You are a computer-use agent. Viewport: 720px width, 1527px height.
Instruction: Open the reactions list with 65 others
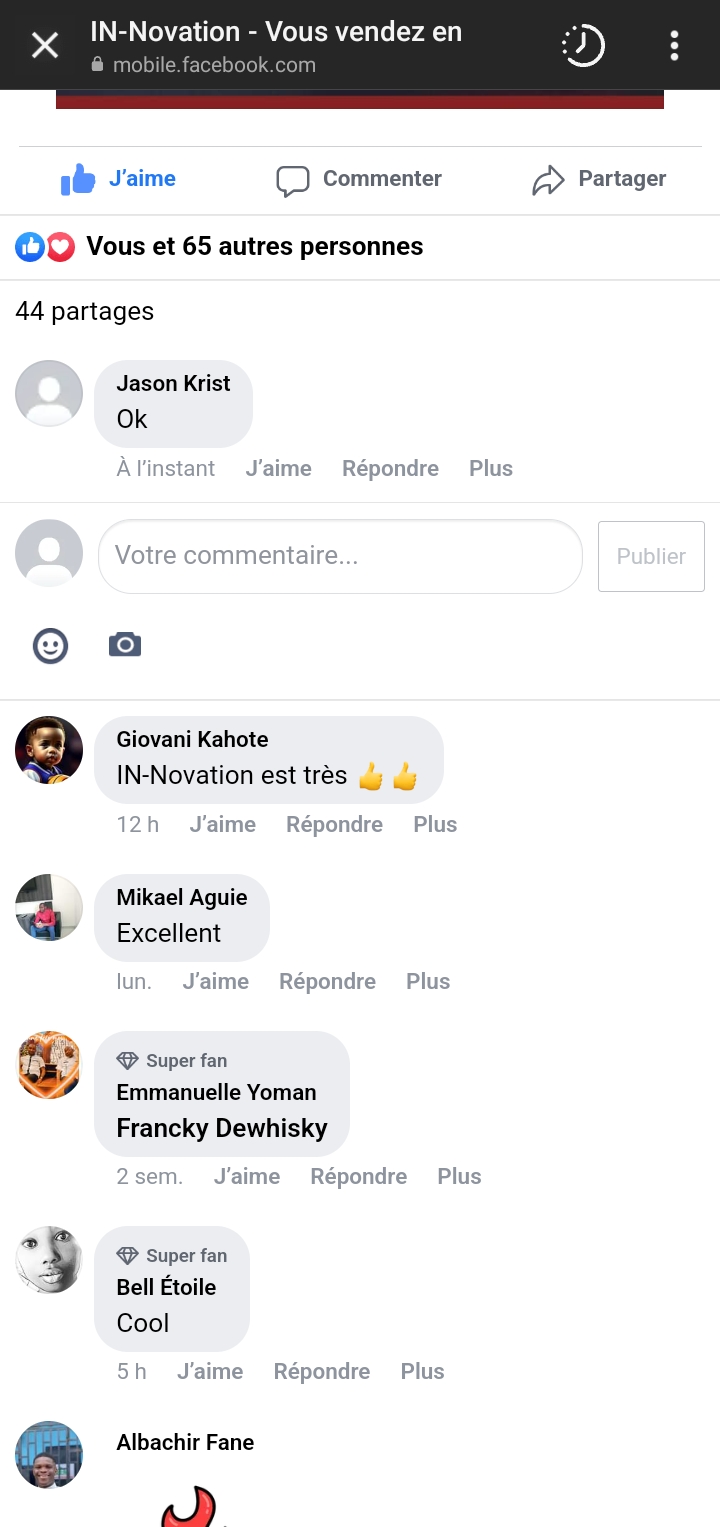click(254, 247)
